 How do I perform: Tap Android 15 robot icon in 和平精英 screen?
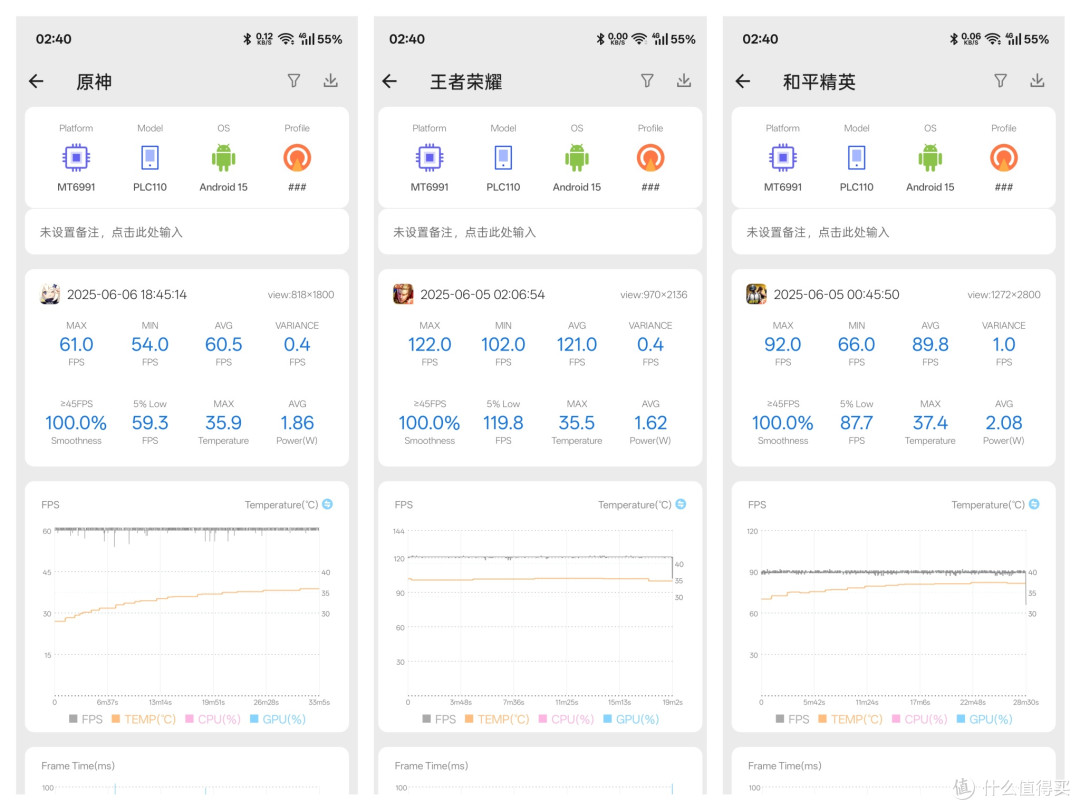pos(931,158)
